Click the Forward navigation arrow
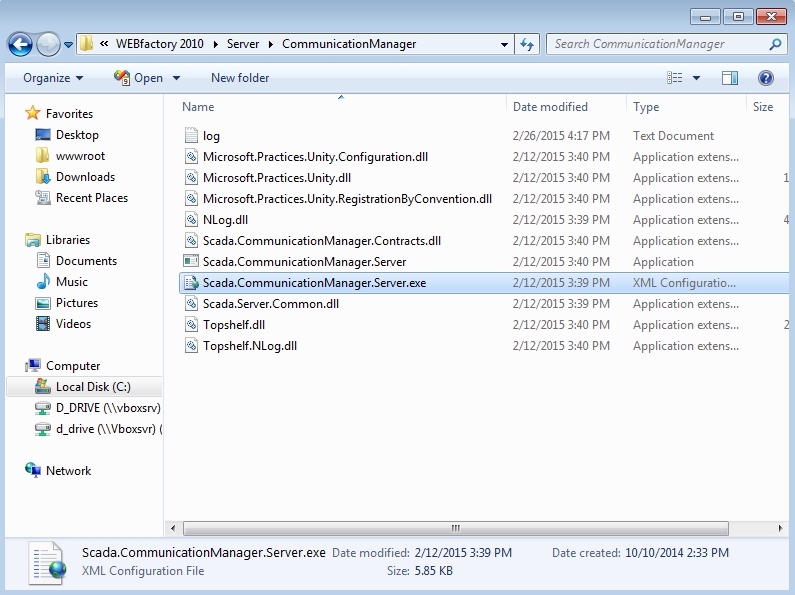Screen dimensions: 795x595 click(48, 45)
